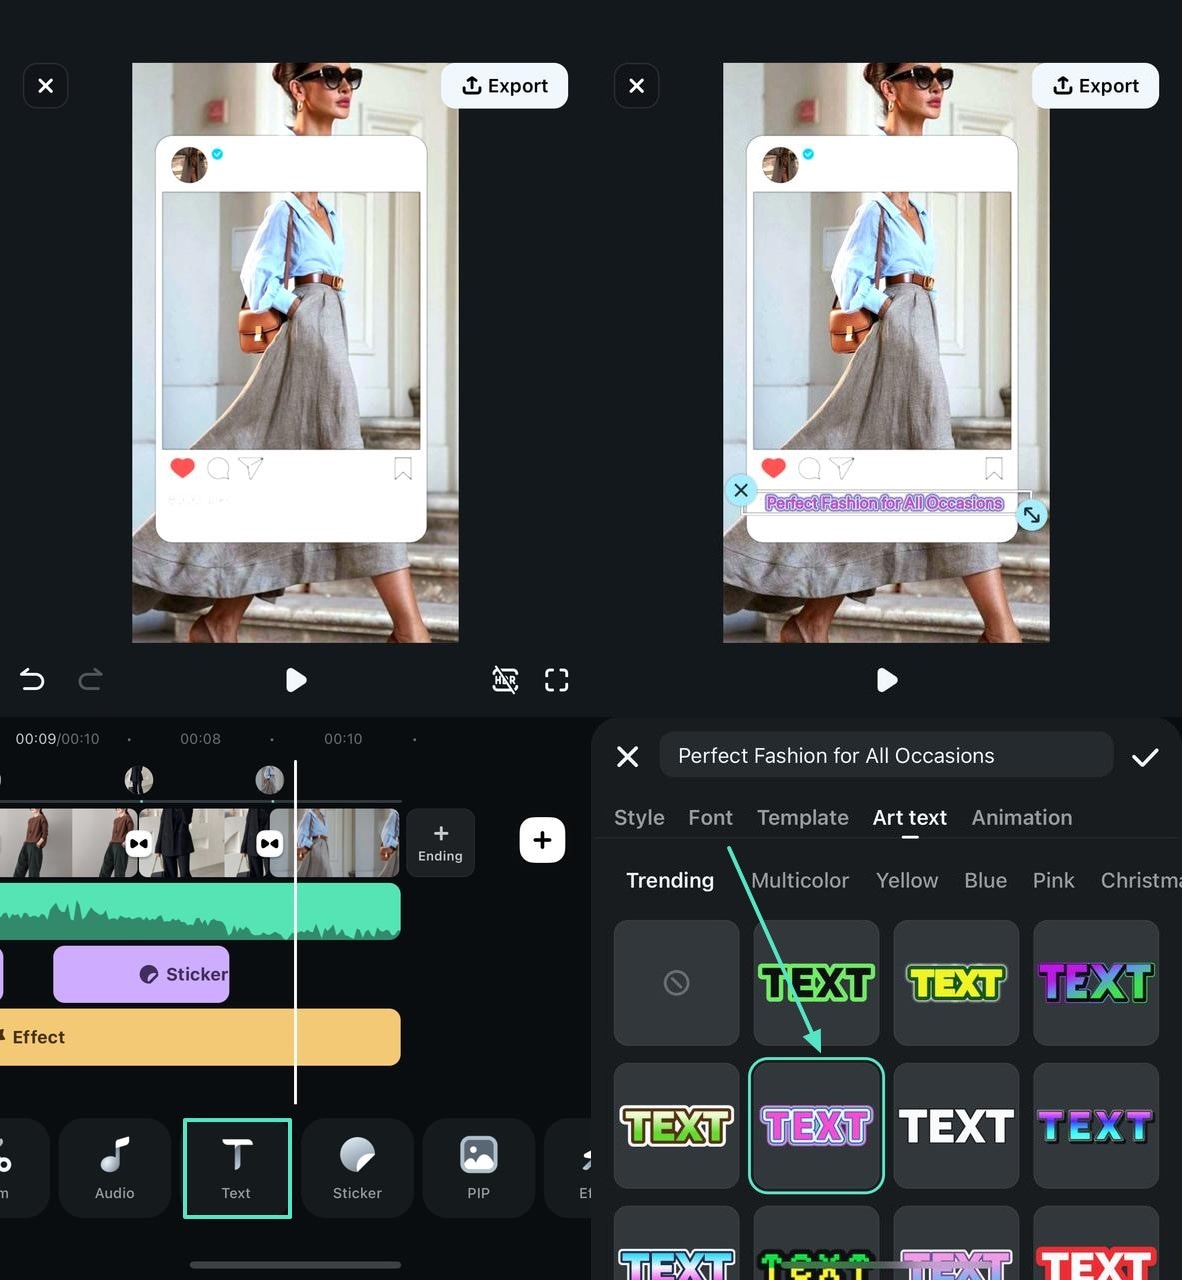Play the video in right preview
The width and height of the screenshot is (1182, 1280).
(x=887, y=680)
